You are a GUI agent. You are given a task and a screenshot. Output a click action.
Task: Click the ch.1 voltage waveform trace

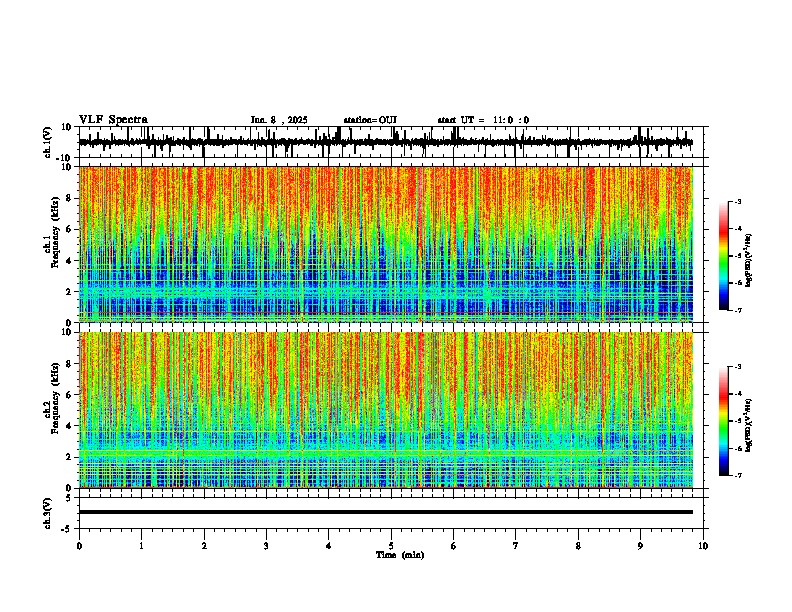(386, 142)
